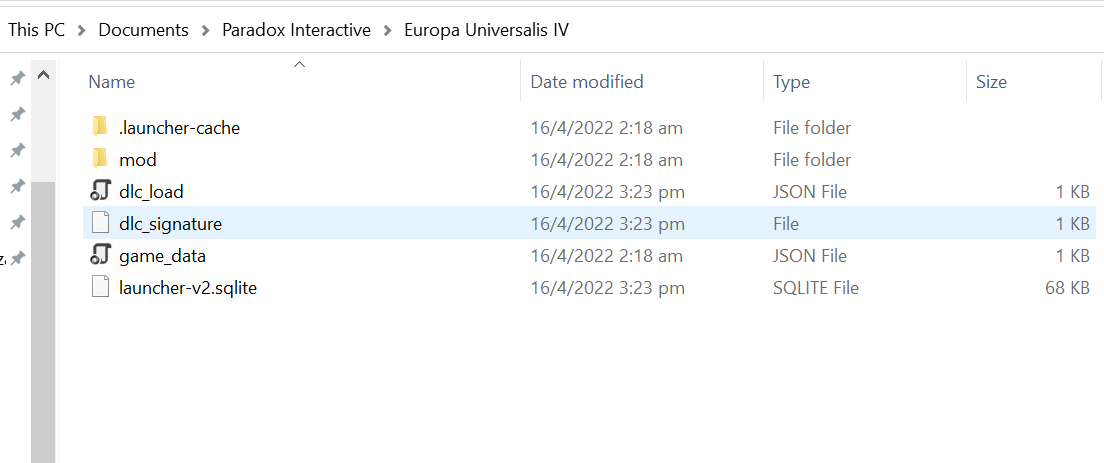Select the .launcher-cache folder name
Viewport: 1104px width, 463px height.
pos(180,128)
